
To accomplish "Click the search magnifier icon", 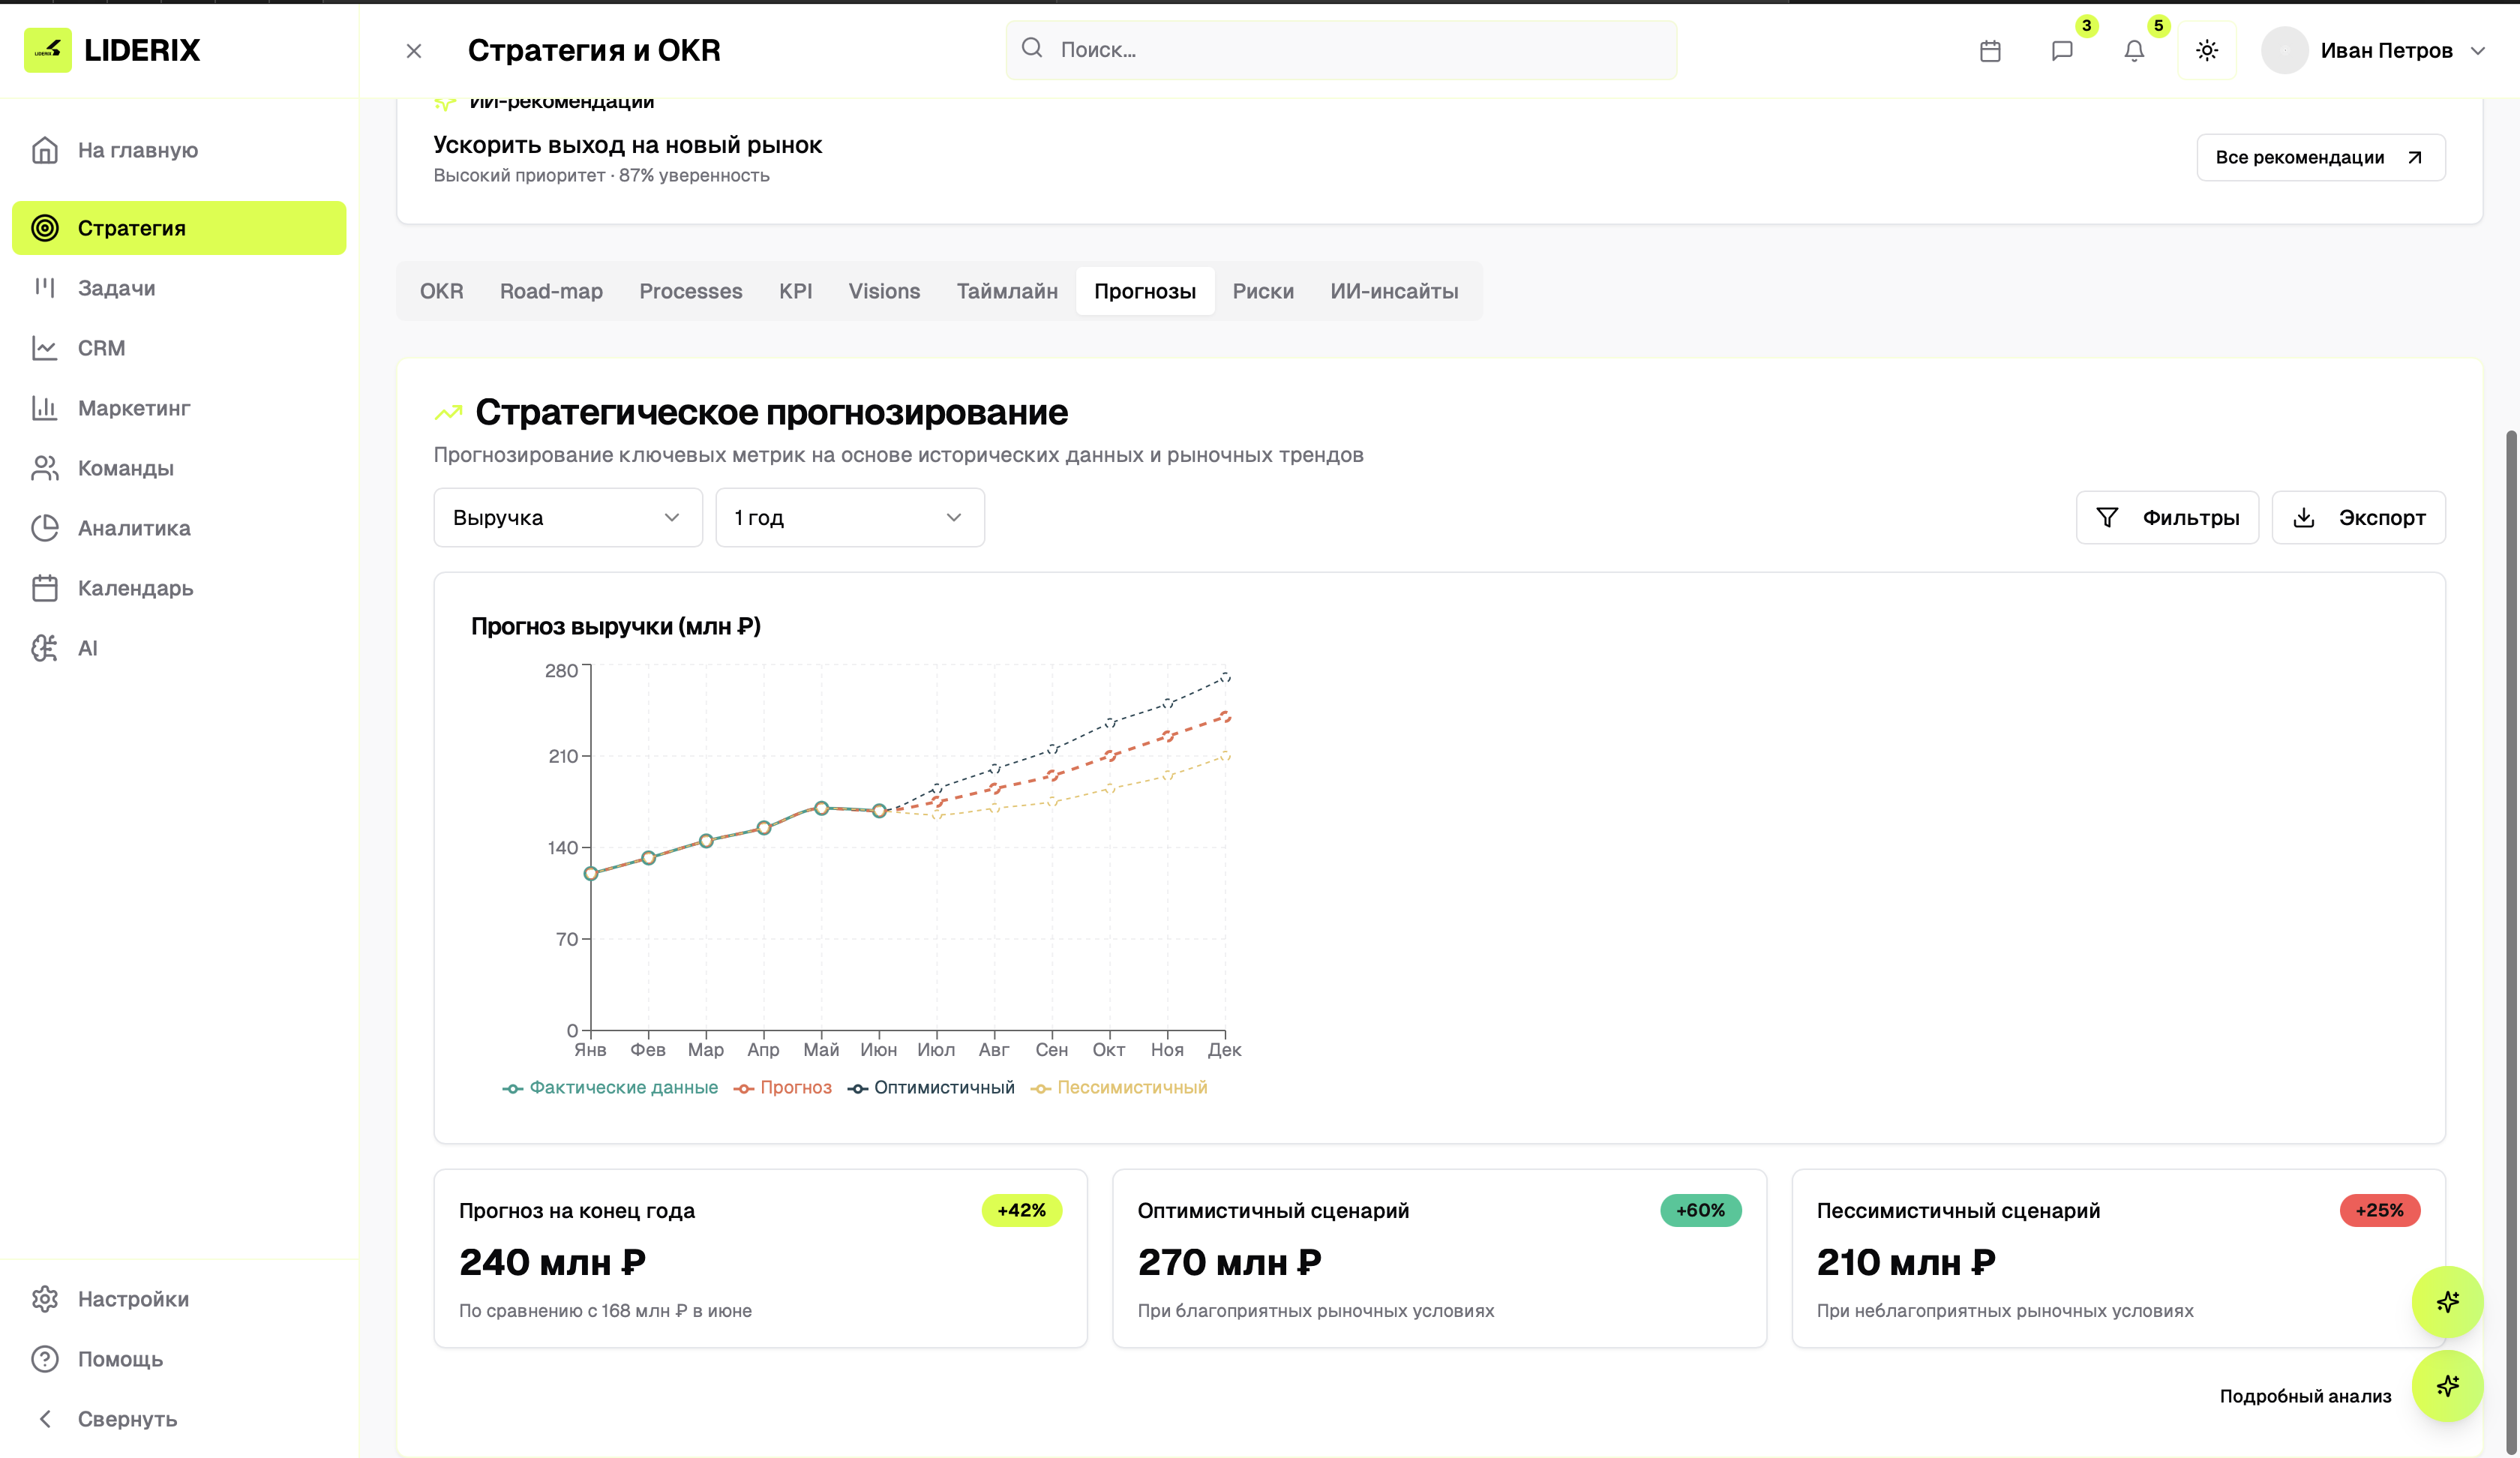I will [x=1032, y=48].
